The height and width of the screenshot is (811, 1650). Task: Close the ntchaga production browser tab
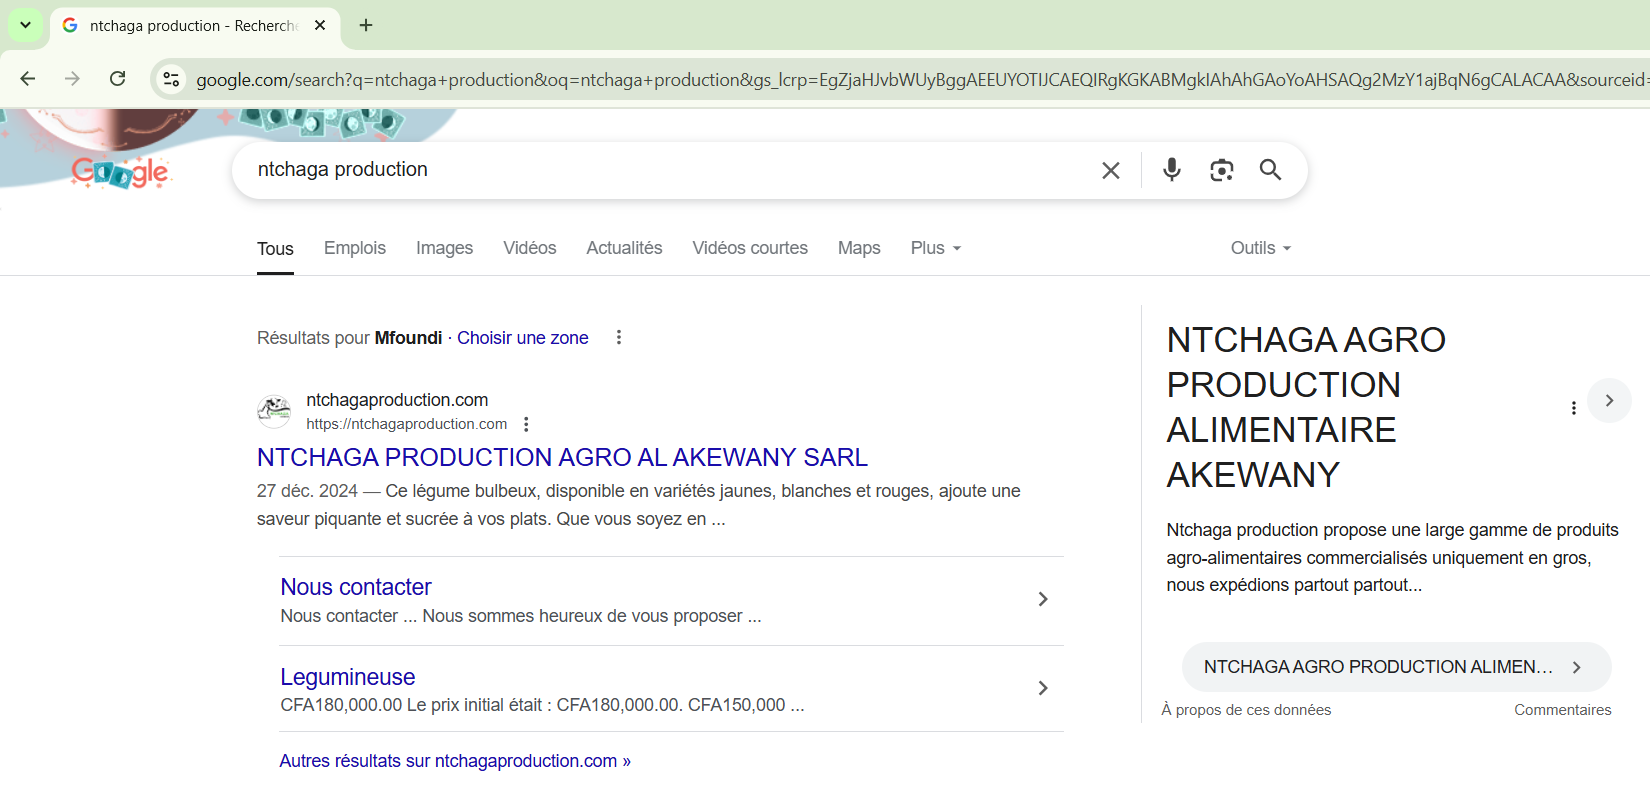[320, 25]
